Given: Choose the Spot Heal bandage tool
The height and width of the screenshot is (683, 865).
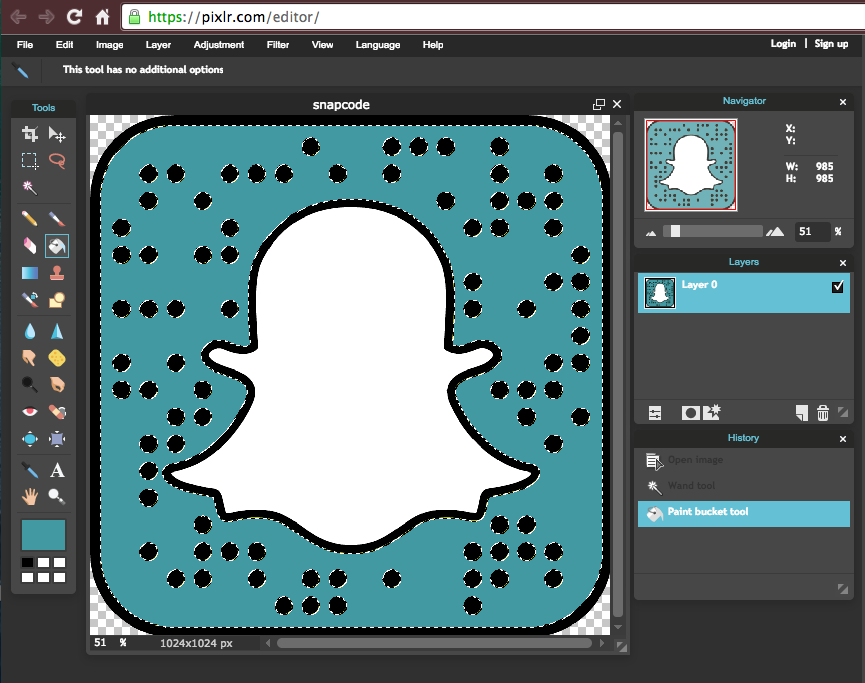Looking at the screenshot, I should [x=57, y=412].
